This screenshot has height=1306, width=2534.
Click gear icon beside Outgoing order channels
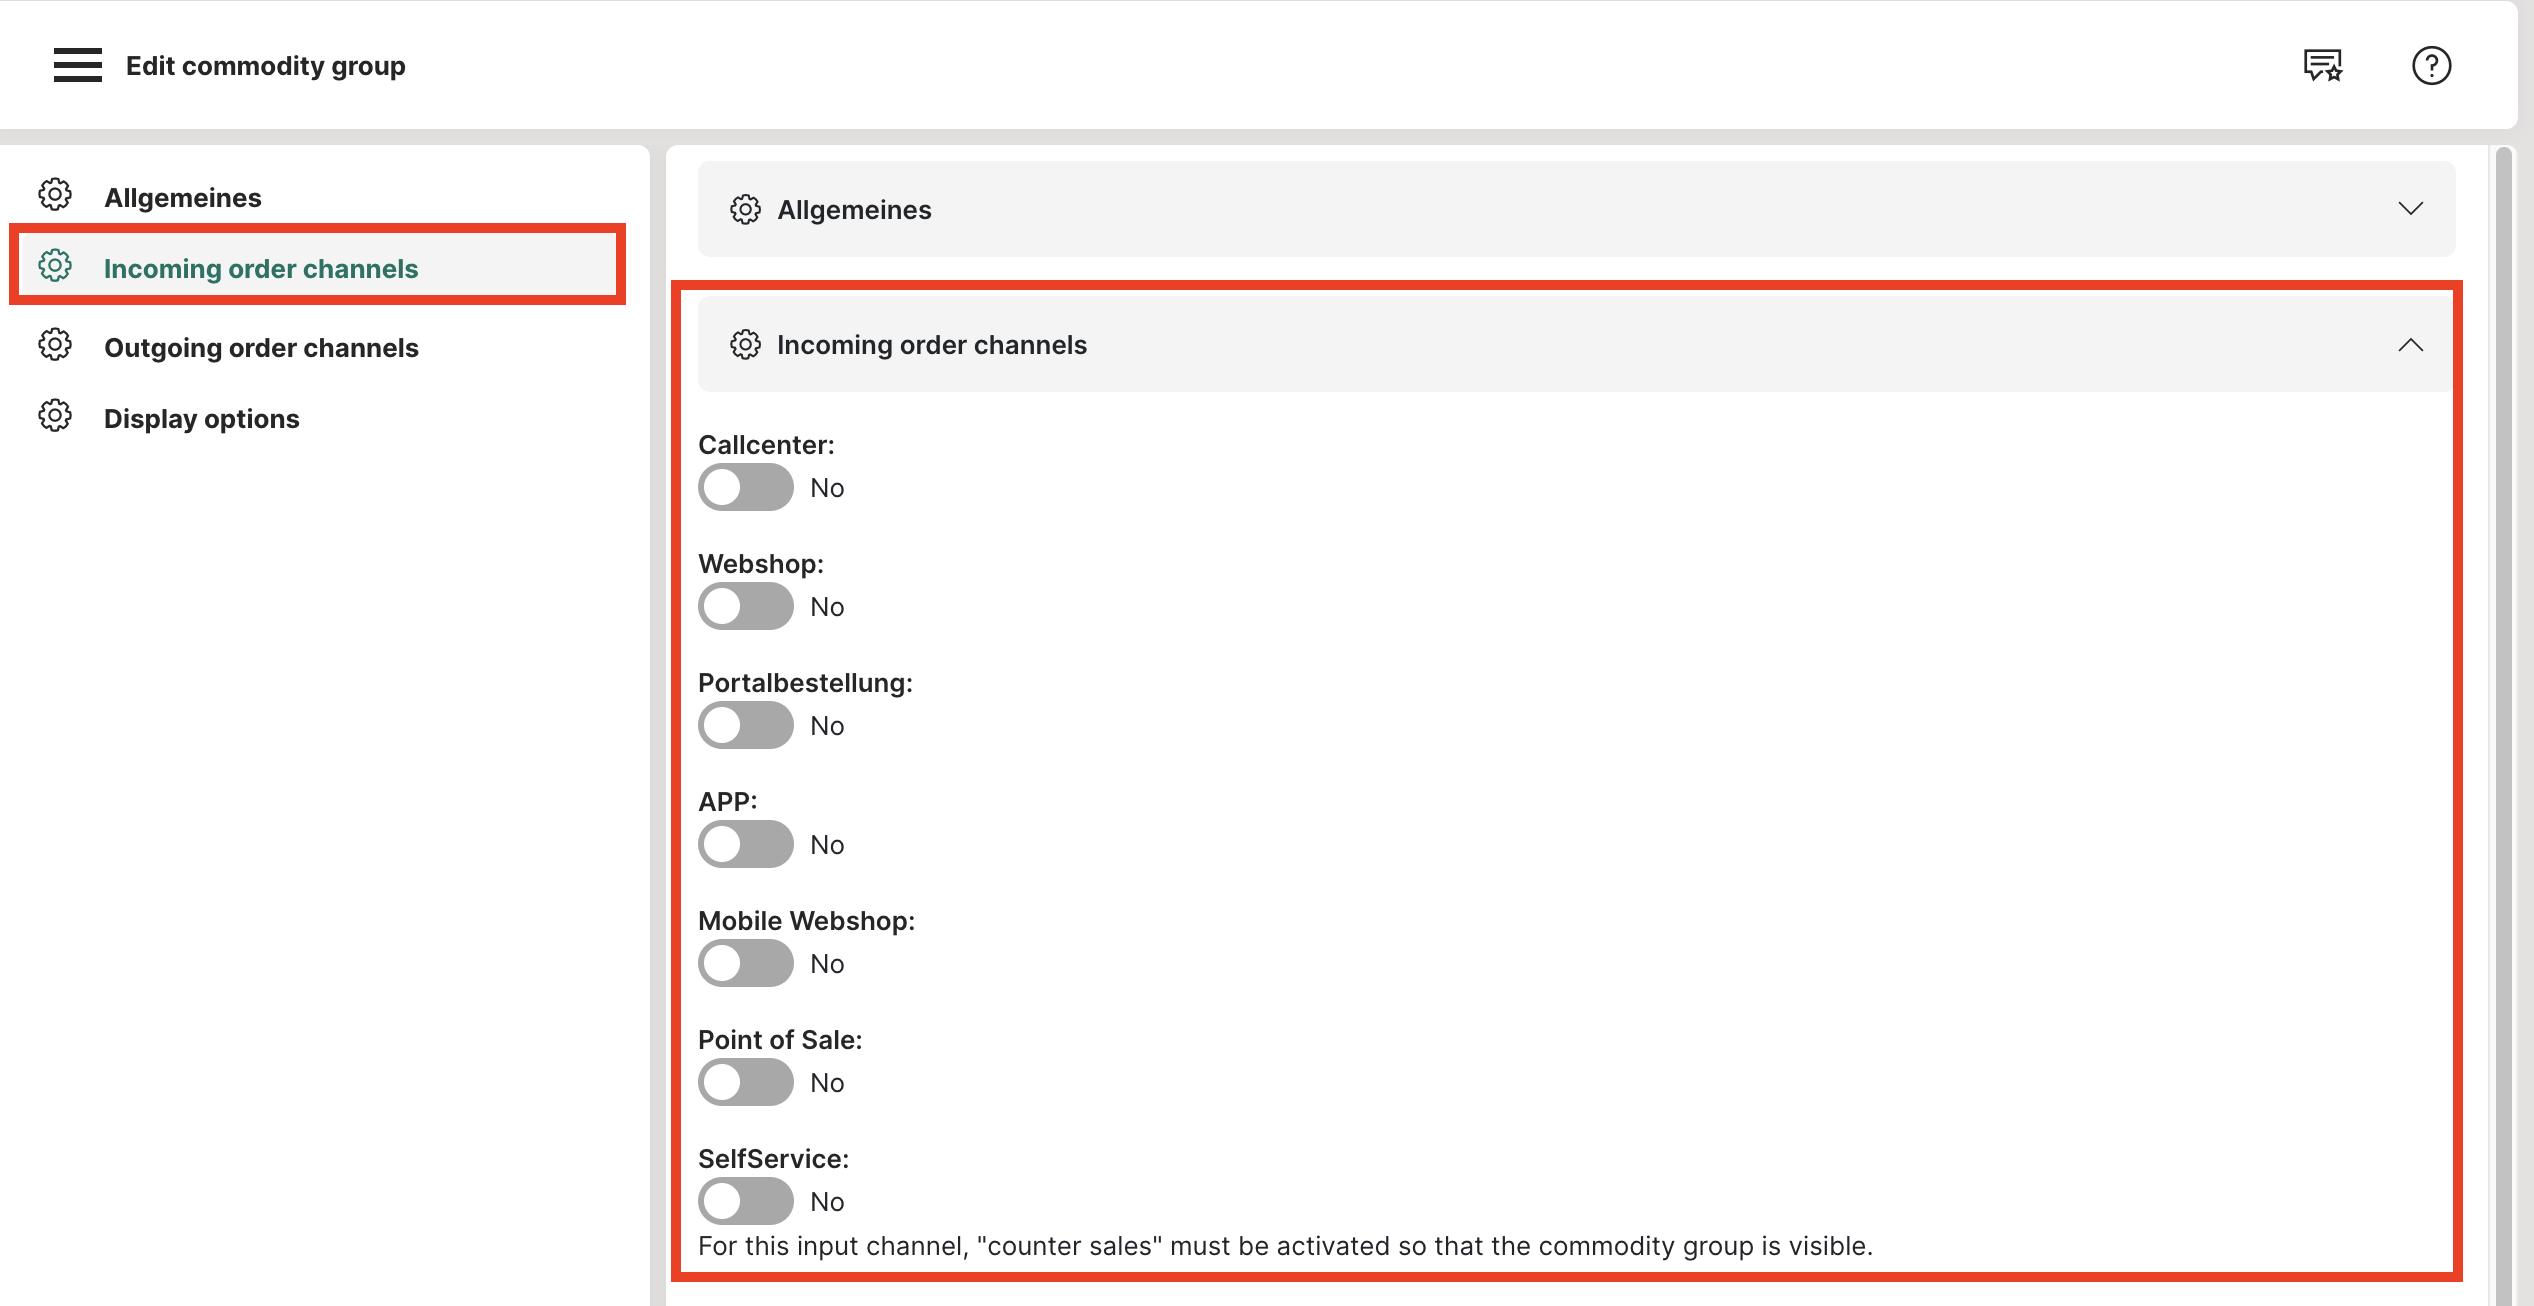[x=55, y=345]
